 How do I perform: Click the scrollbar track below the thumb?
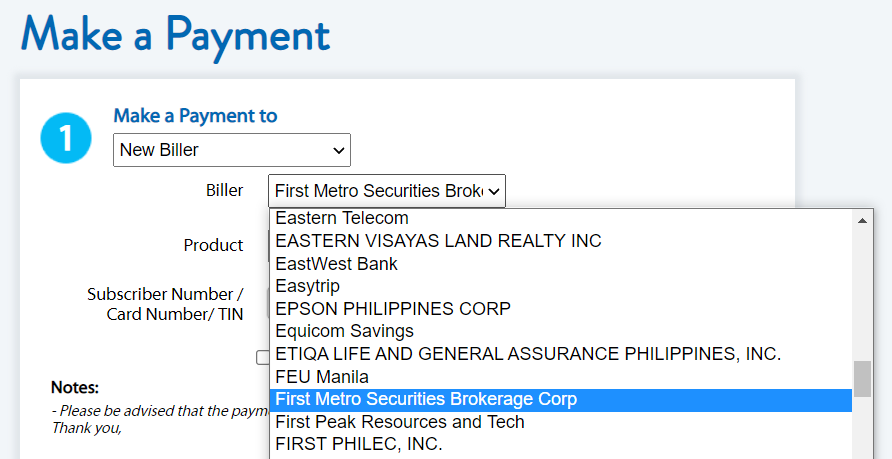862,430
